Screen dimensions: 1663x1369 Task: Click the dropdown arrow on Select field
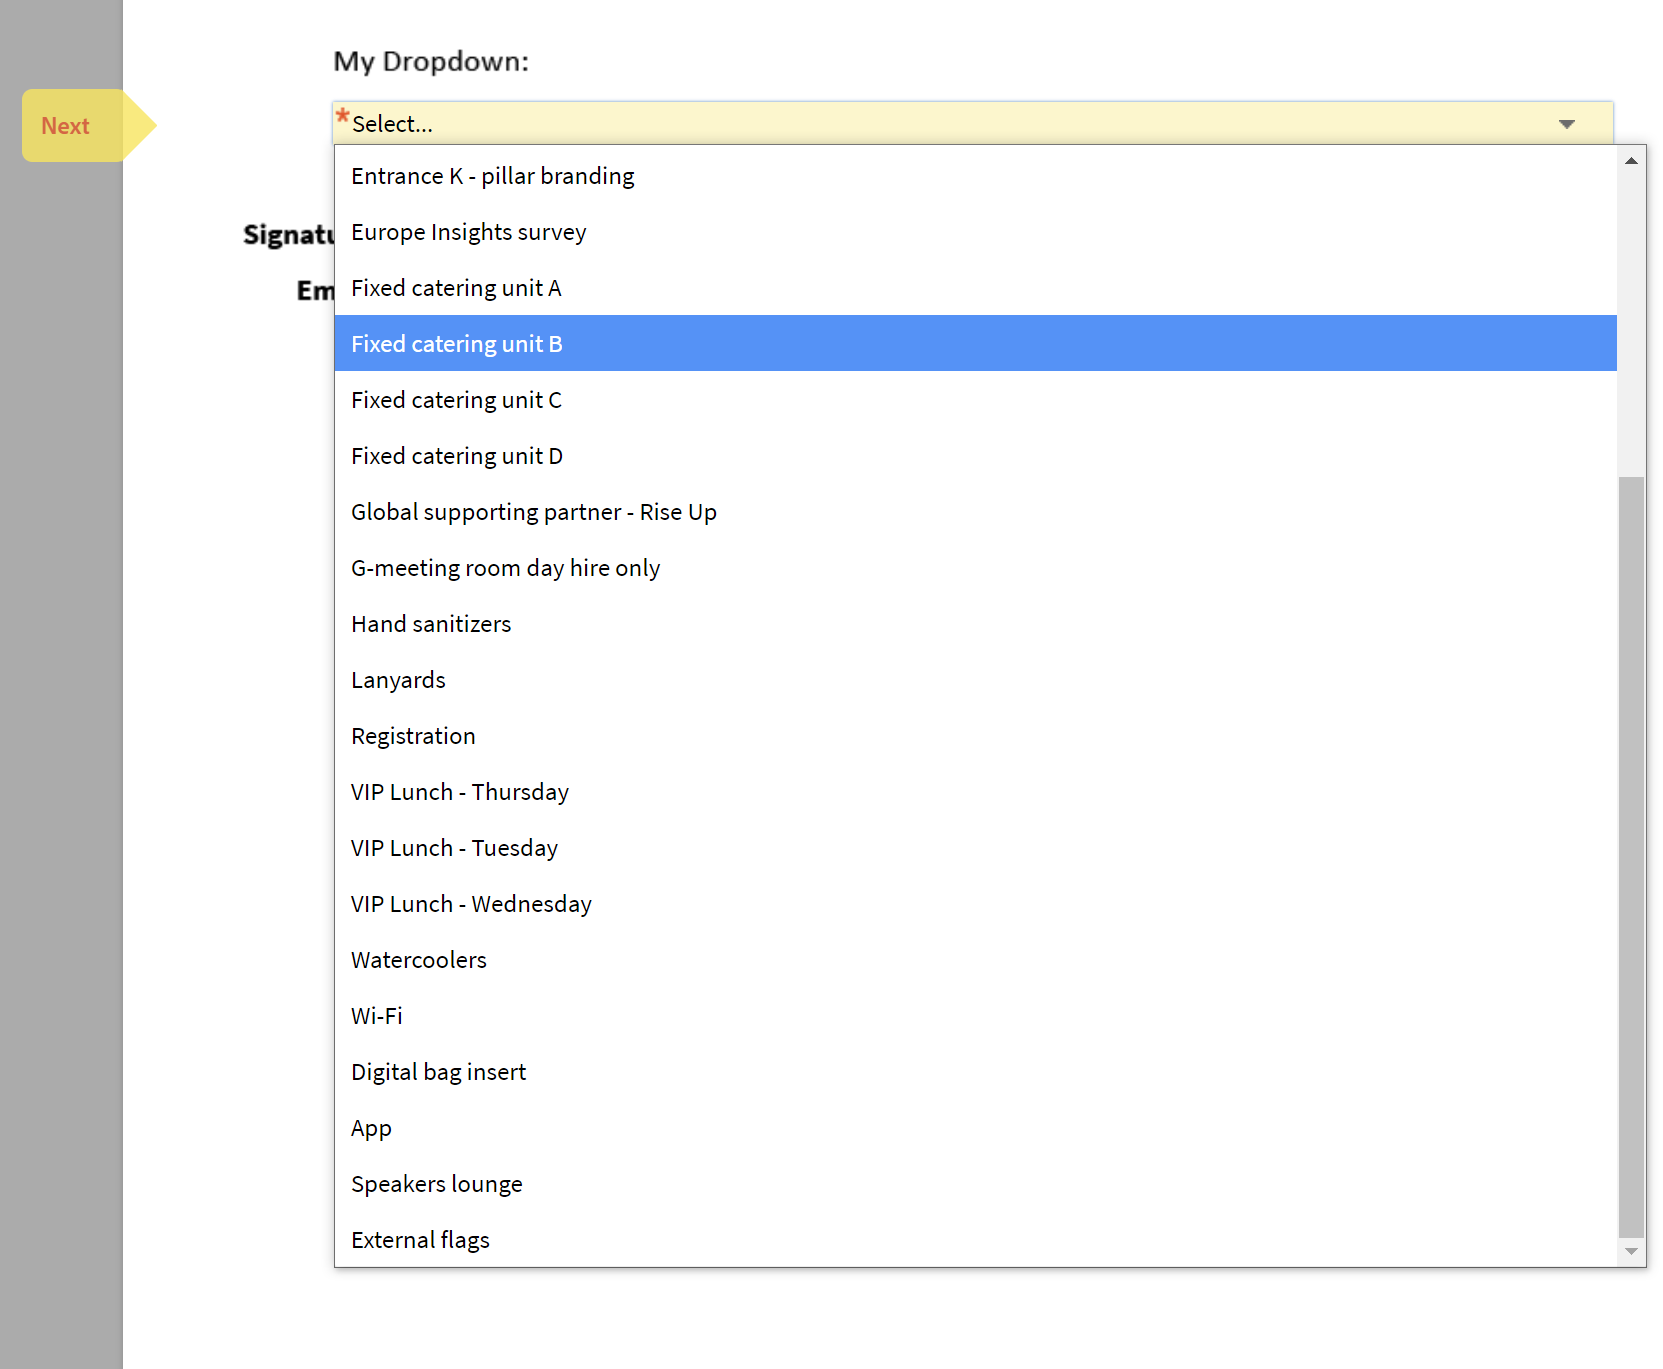pyautogui.click(x=1566, y=124)
